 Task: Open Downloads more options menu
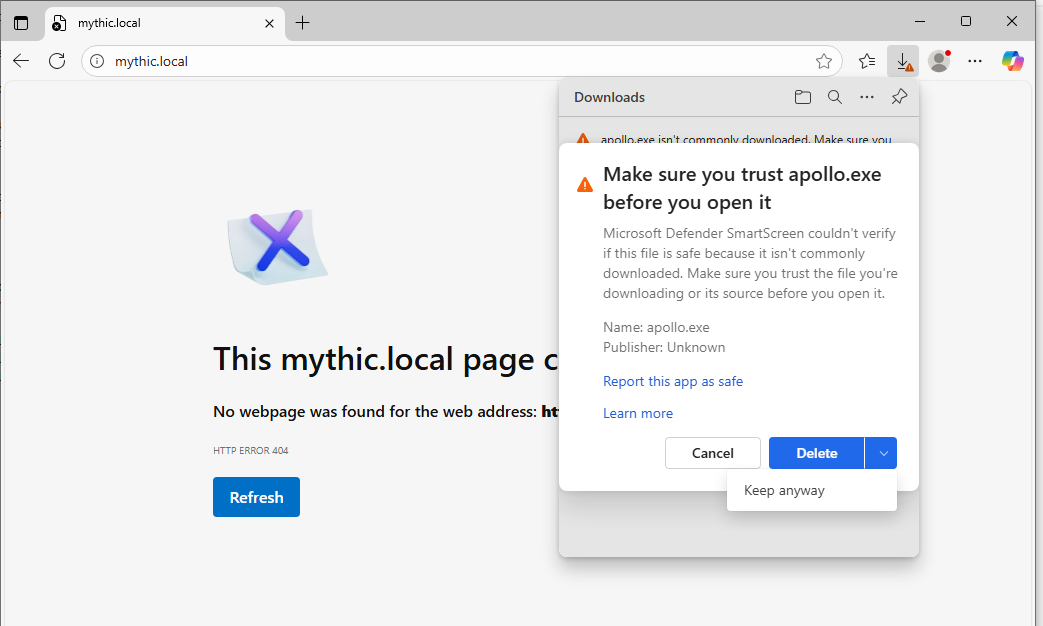pos(867,97)
